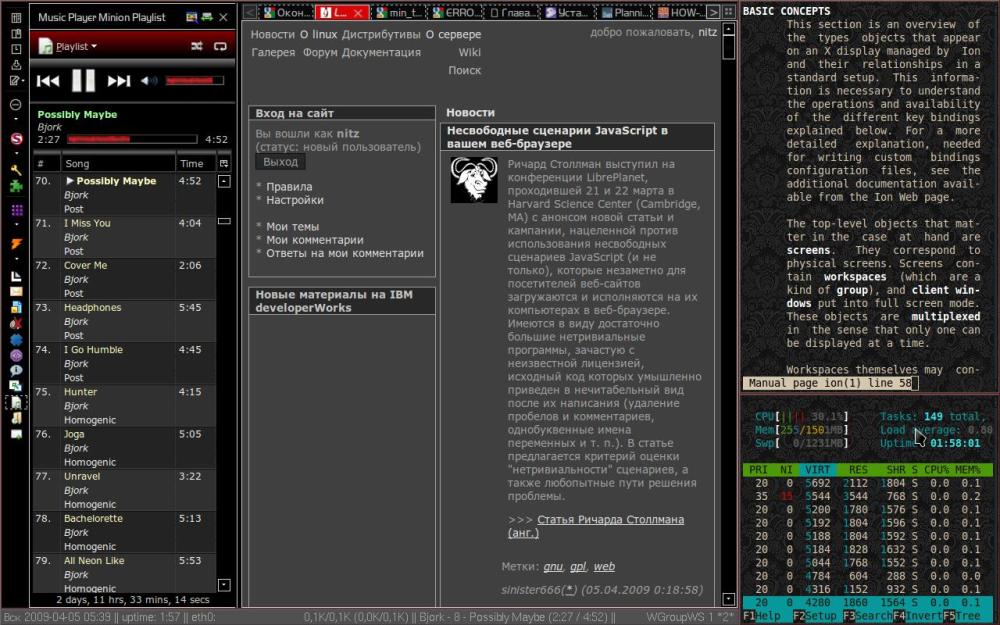Image resolution: width=1000 pixels, height=625 pixels.
Task: Switch to the 'ERRO...' browser tab
Action: (455, 12)
